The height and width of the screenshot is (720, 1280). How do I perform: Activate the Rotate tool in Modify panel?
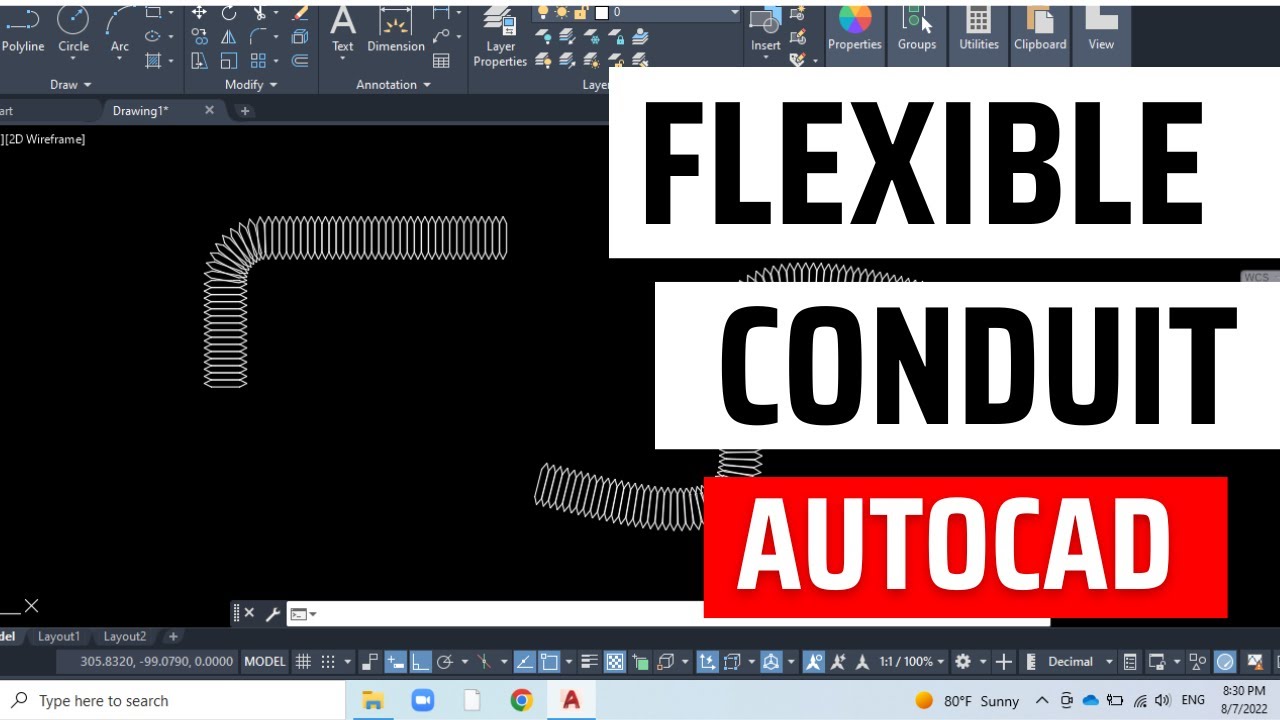click(x=229, y=12)
